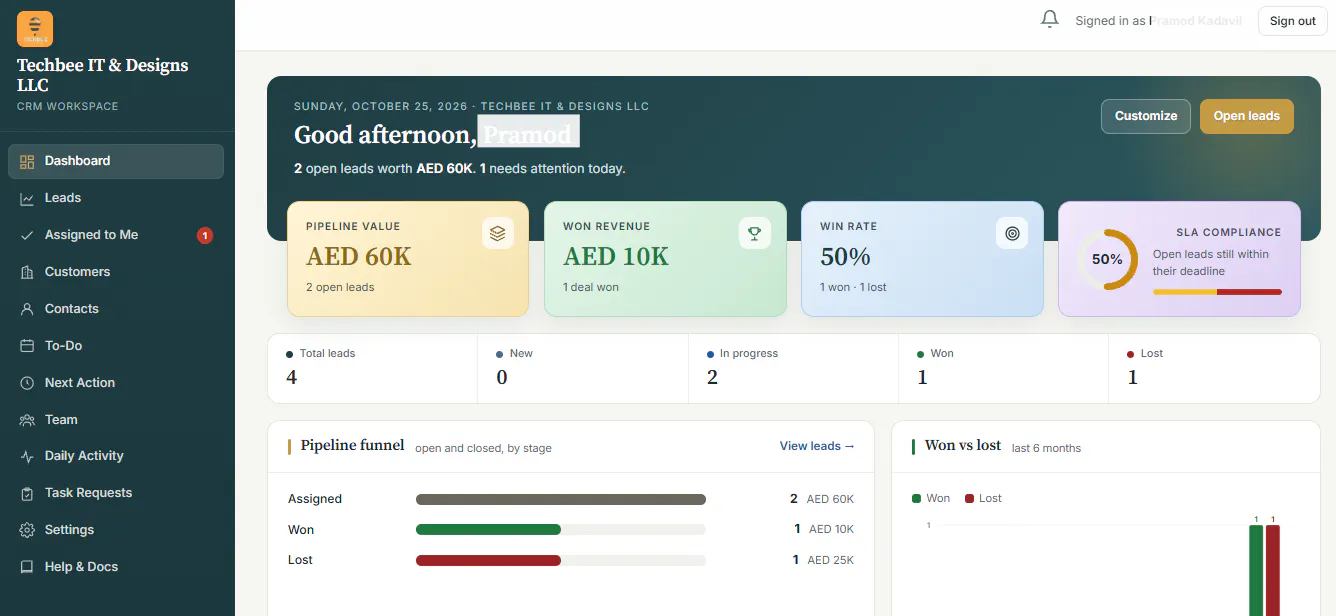Click the Techbee logo in the sidebar

tap(35, 29)
